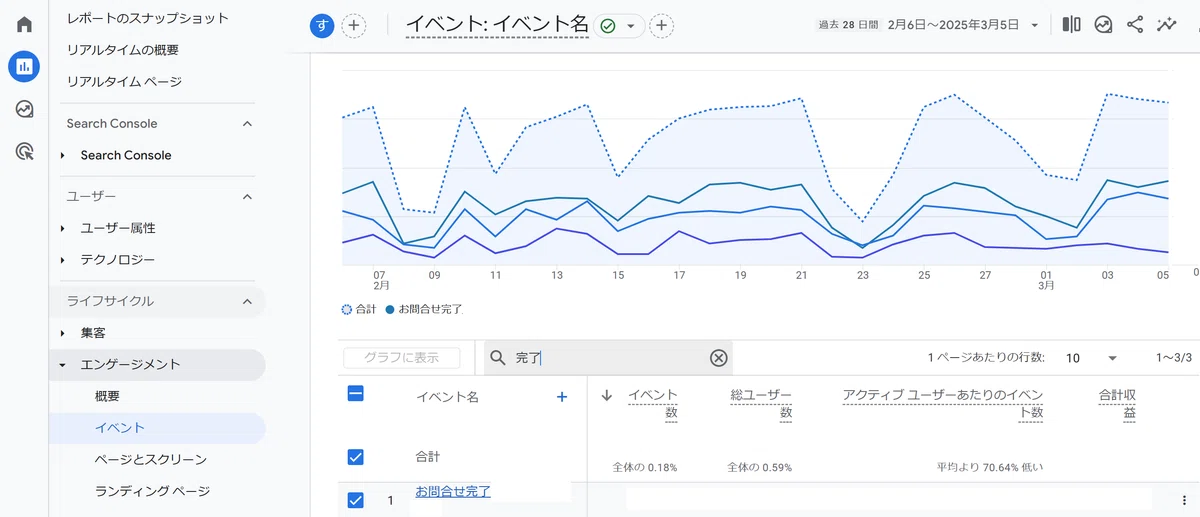Clear the search field with X icon
Screen dimensions: 1200x517
(718, 358)
